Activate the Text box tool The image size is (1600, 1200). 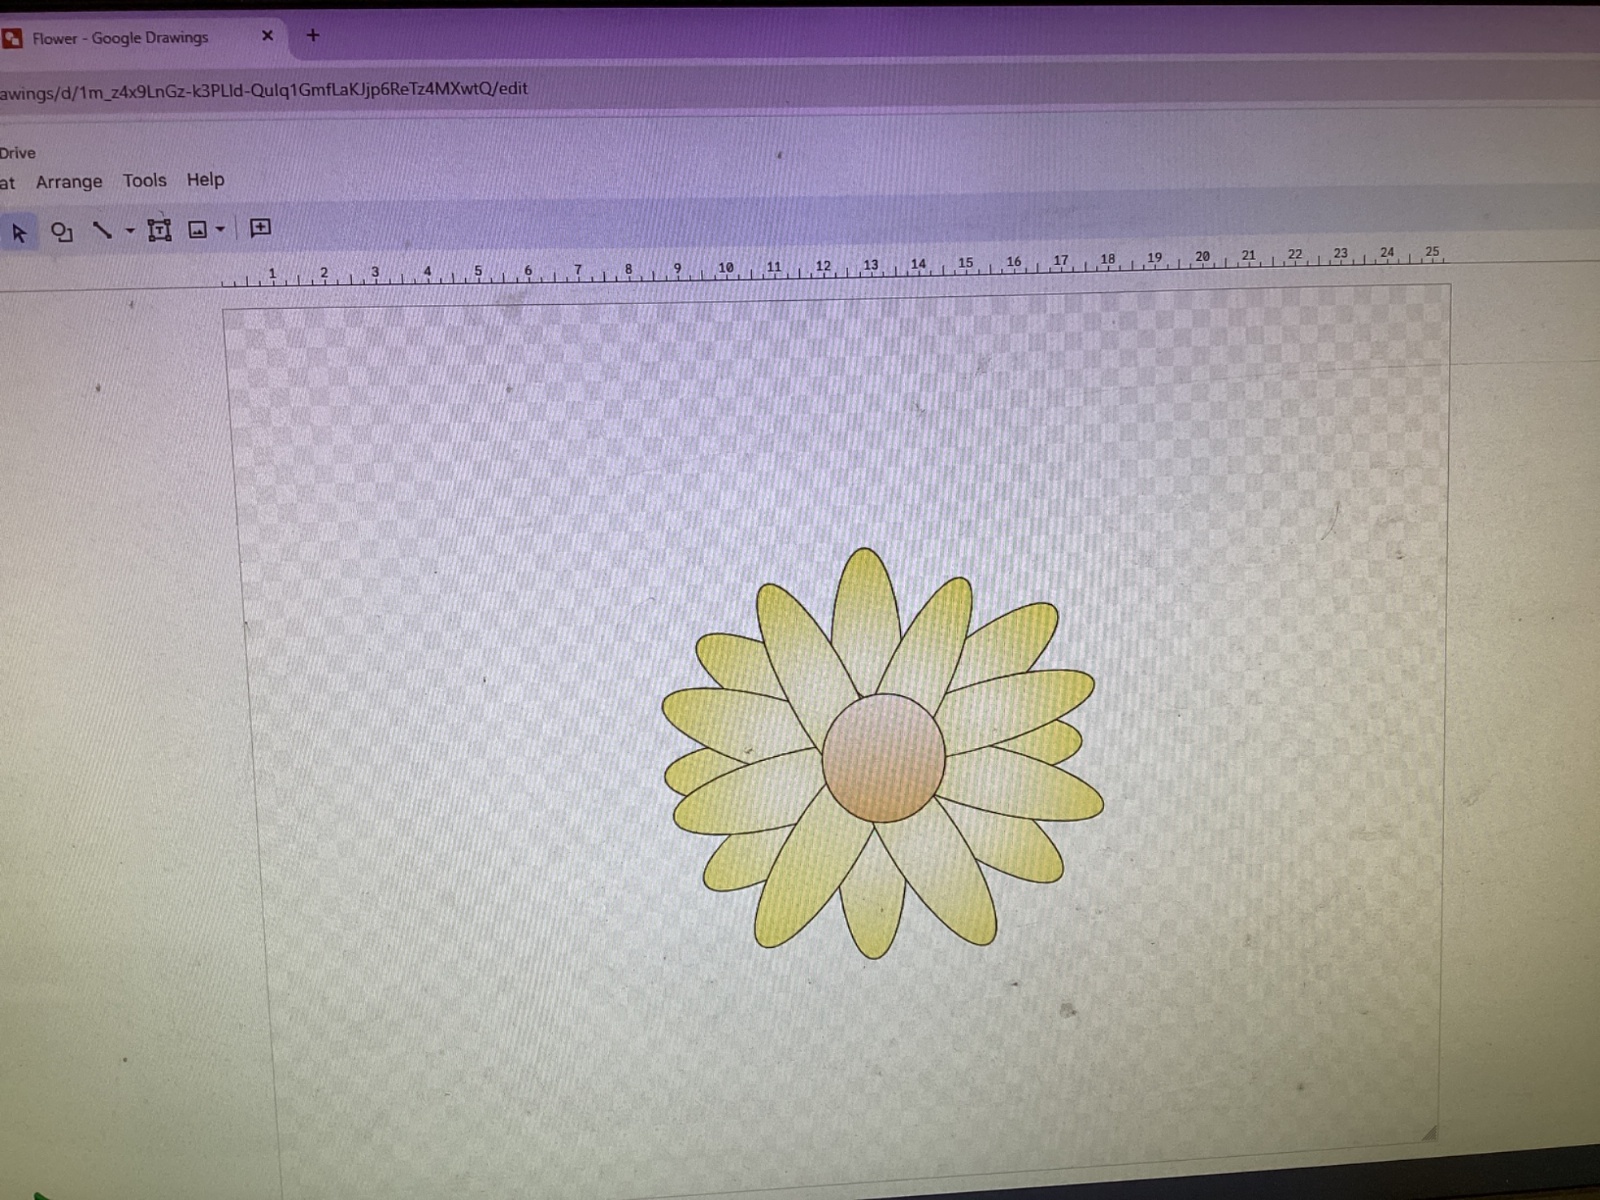159,230
